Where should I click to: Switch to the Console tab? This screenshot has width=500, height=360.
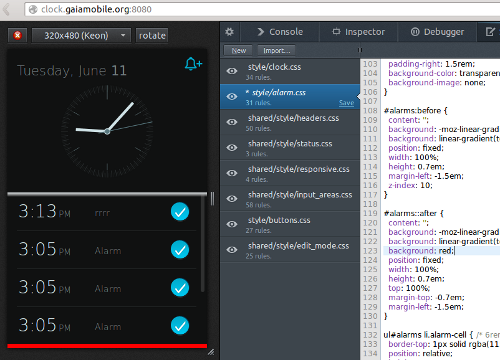tap(280, 32)
